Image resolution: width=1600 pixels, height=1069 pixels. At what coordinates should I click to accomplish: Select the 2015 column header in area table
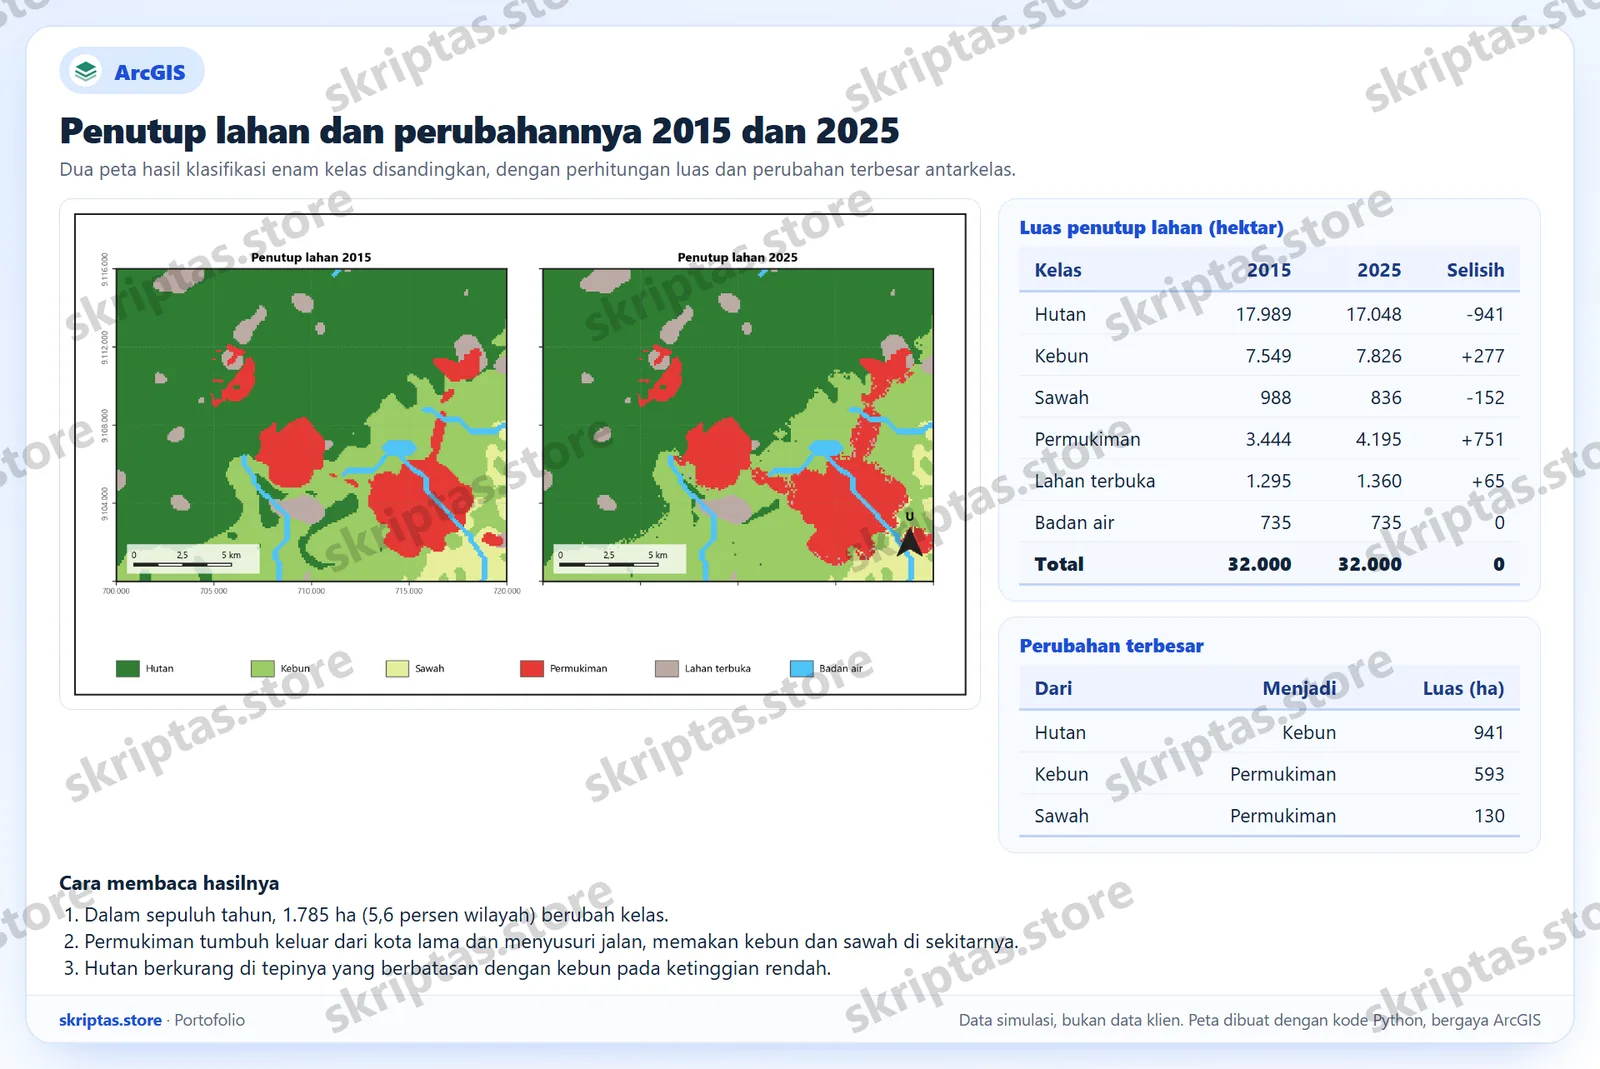pyautogui.click(x=1268, y=270)
